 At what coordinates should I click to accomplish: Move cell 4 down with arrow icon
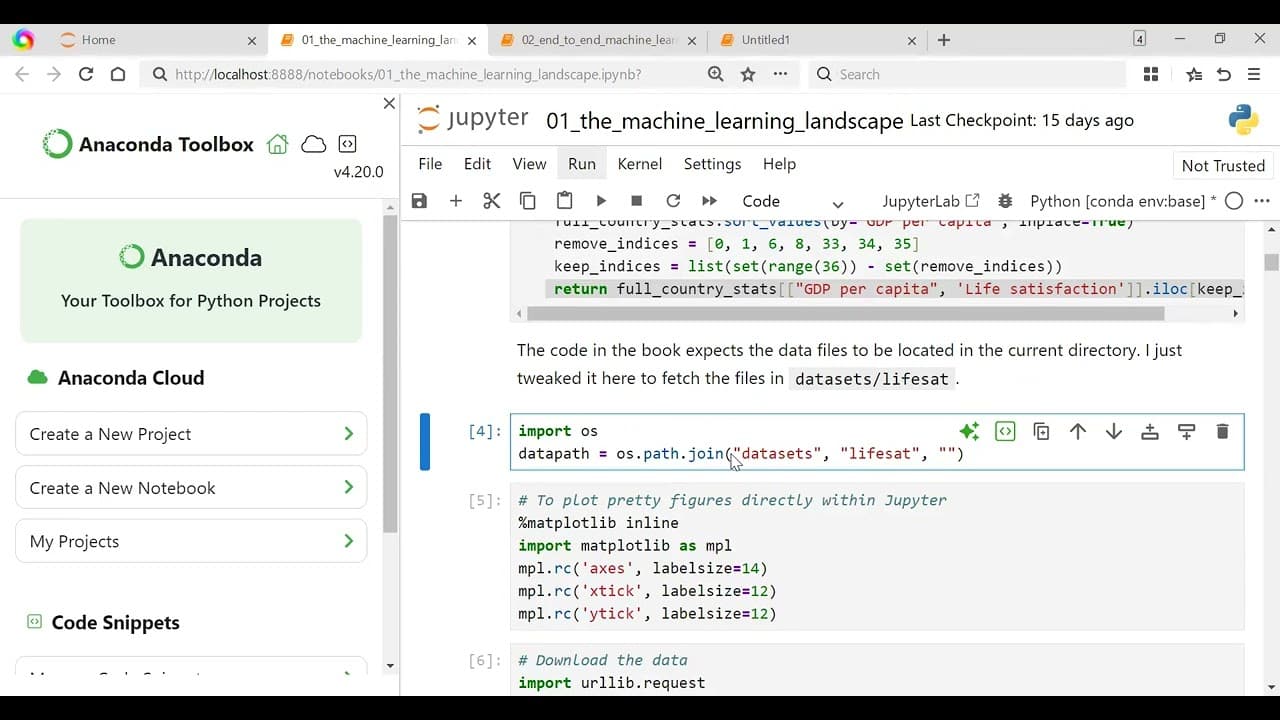(x=1113, y=431)
